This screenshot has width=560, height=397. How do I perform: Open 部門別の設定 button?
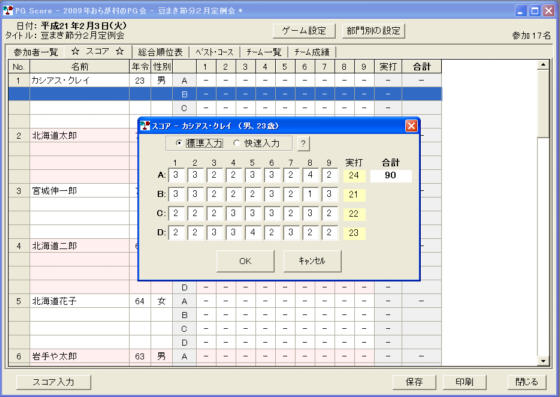(x=373, y=31)
